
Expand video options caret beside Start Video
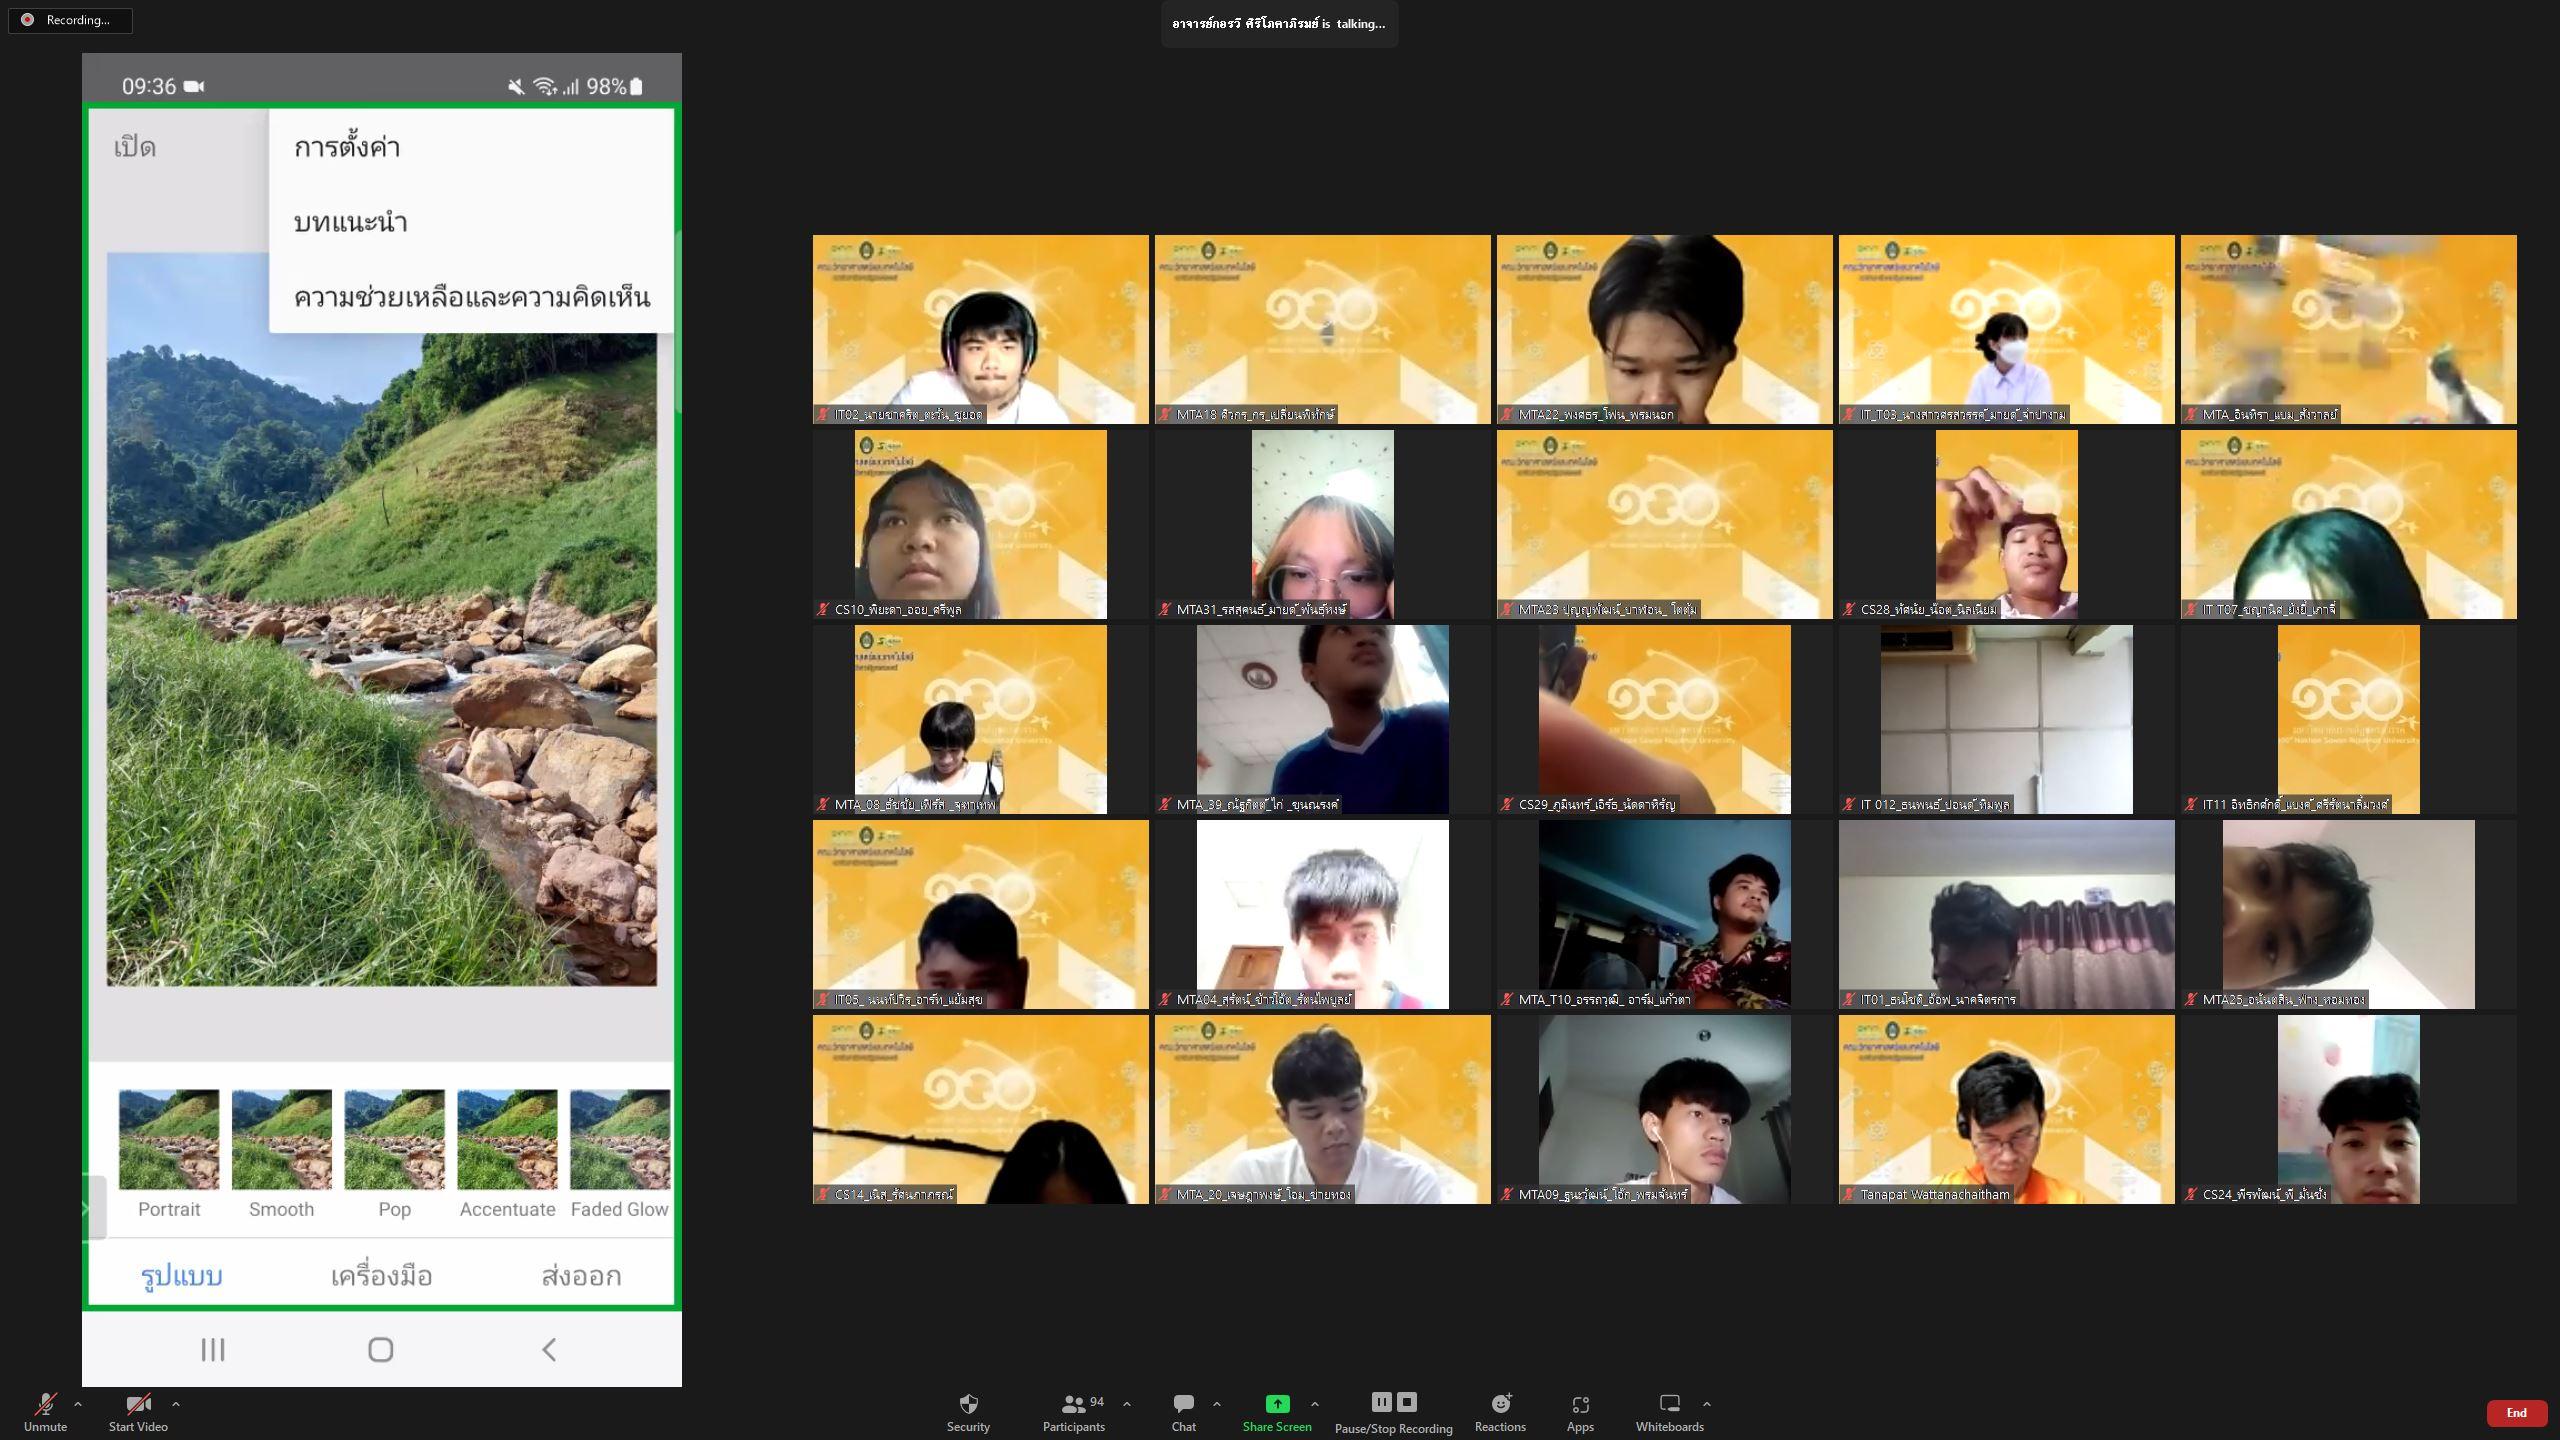click(176, 1404)
